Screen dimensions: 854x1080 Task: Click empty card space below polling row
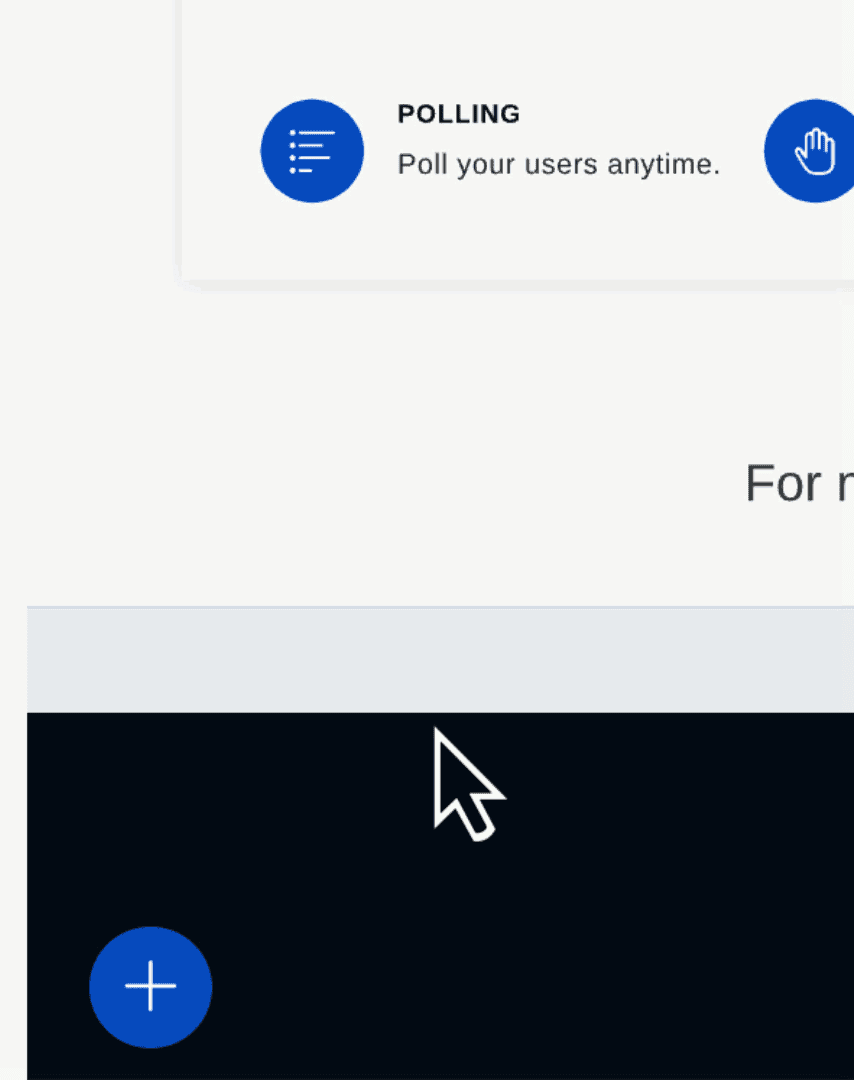click(517, 241)
